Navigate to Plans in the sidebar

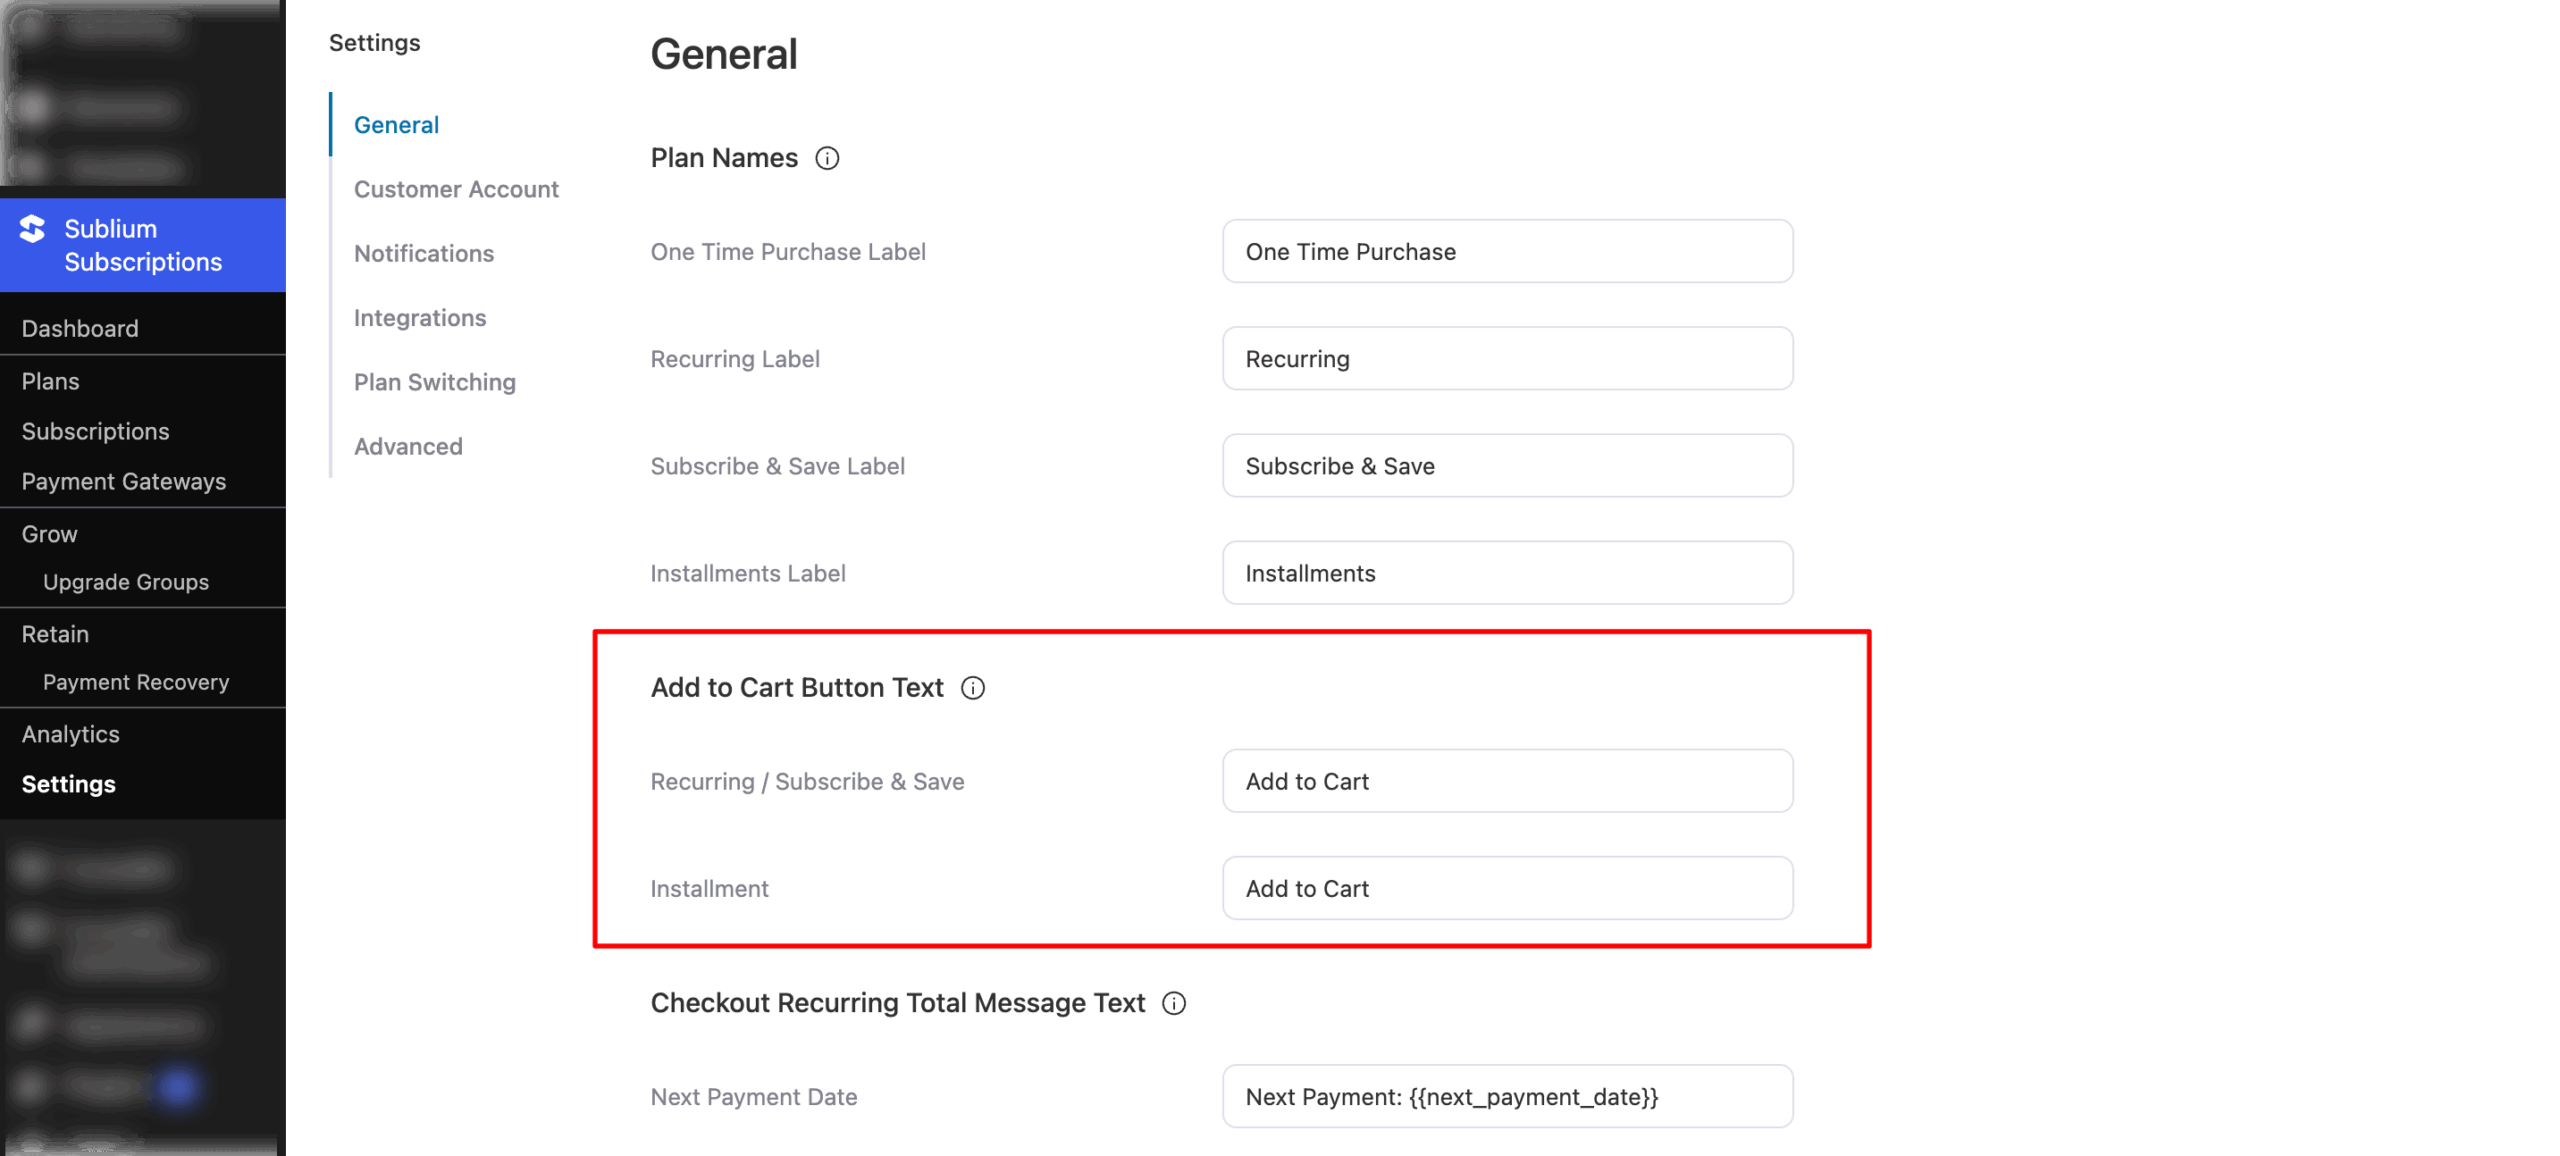(50, 381)
